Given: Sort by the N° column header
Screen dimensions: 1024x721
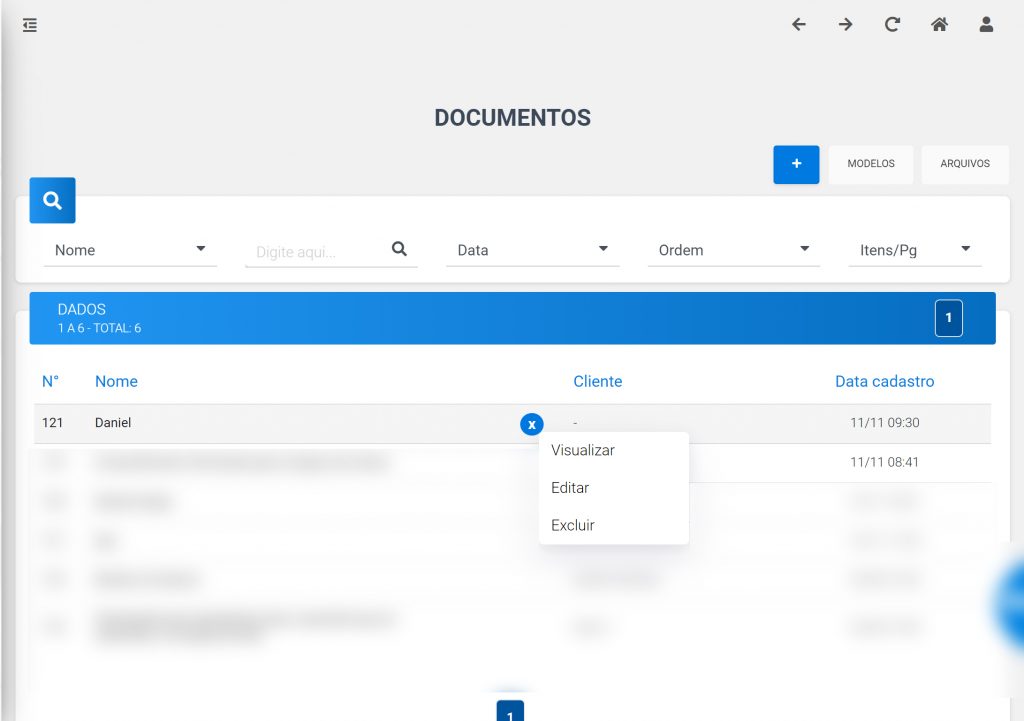Looking at the screenshot, I should coord(50,381).
